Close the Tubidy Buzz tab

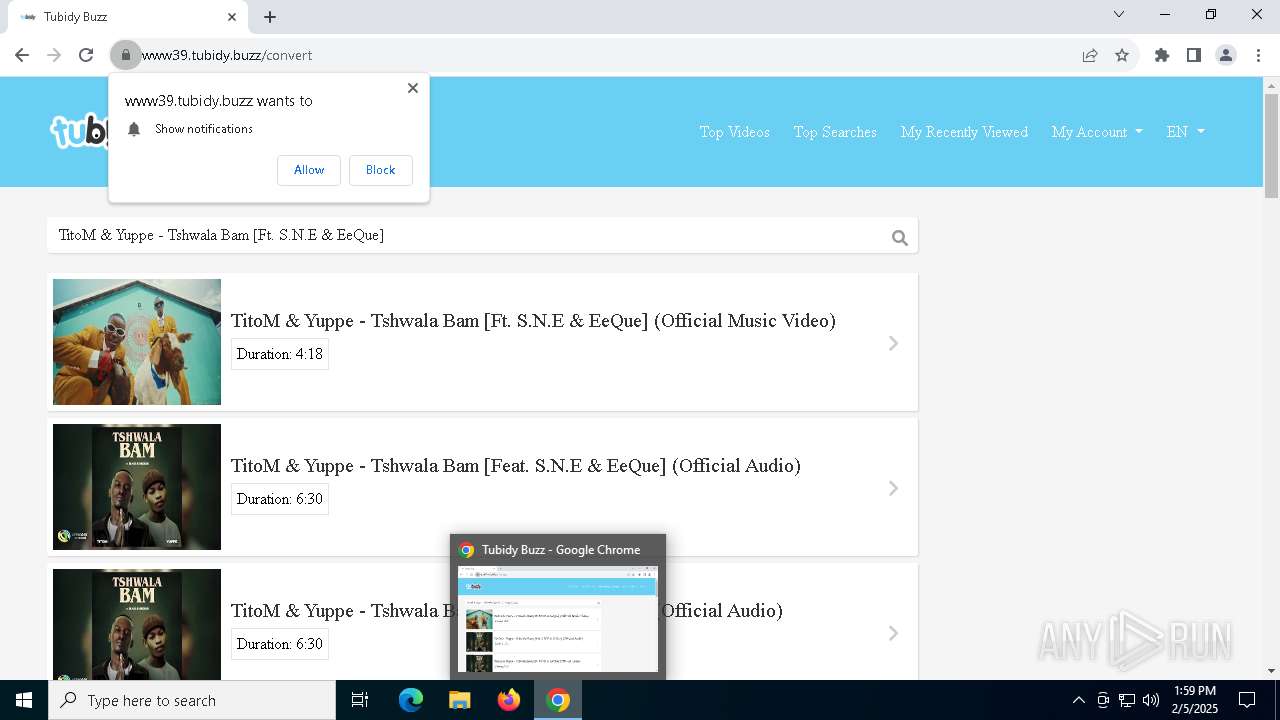[232, 17]
